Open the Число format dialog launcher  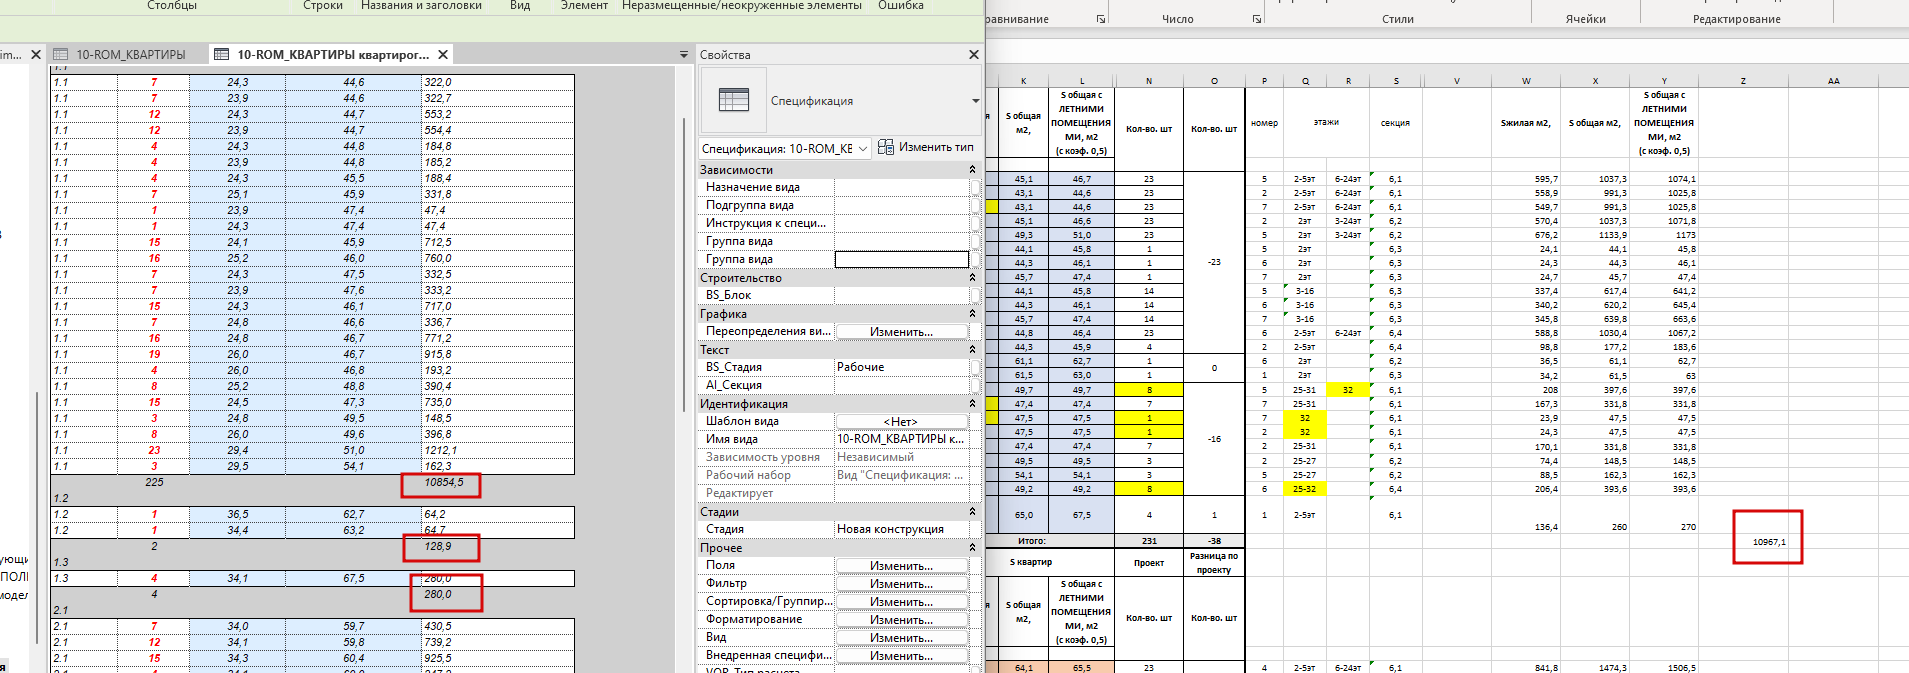pyautogui.click(x=1257, y=19)
